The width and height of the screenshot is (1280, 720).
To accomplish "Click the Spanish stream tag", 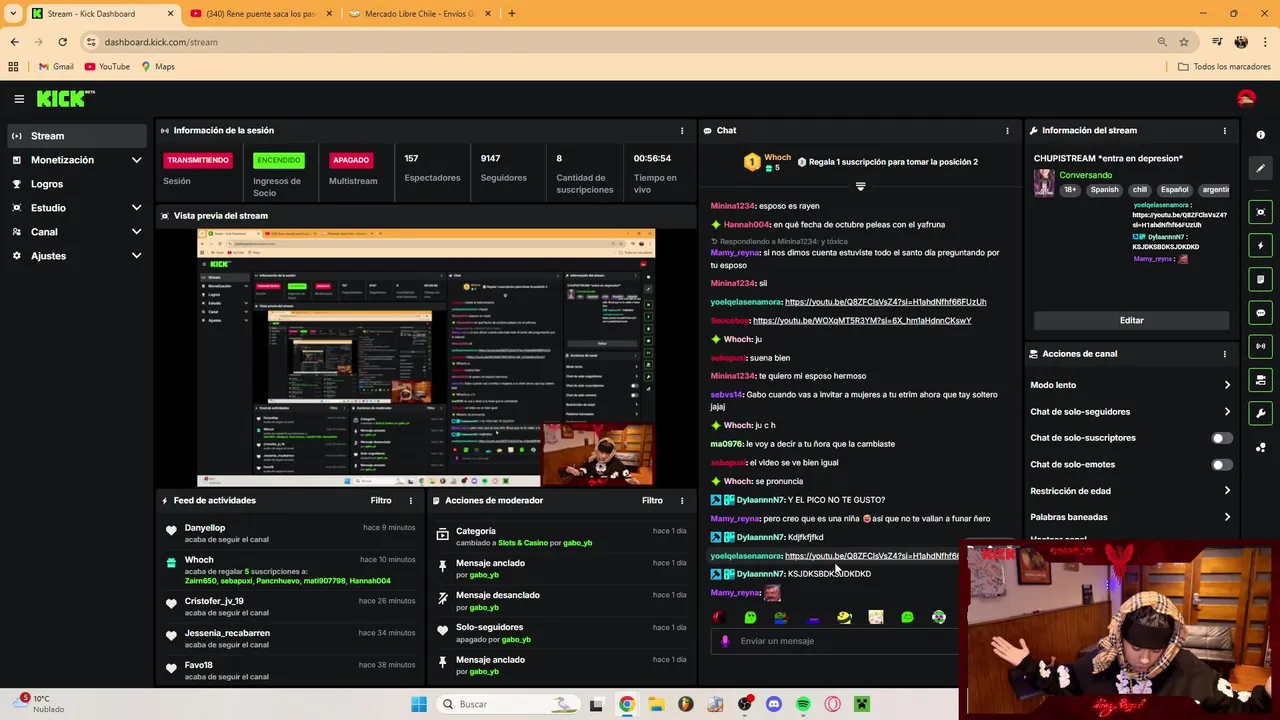I will [x=1105, y=190].
